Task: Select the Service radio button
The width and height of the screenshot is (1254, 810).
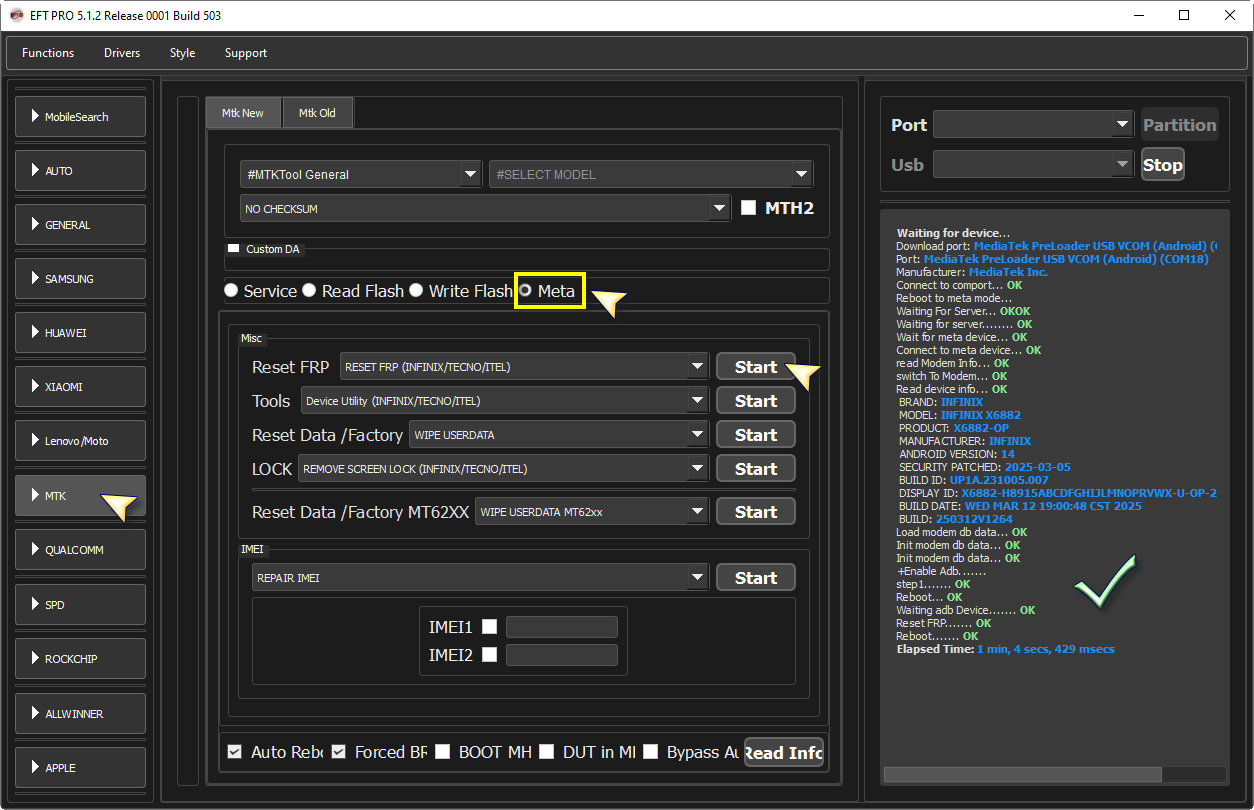Action: (x=231, y=291)
